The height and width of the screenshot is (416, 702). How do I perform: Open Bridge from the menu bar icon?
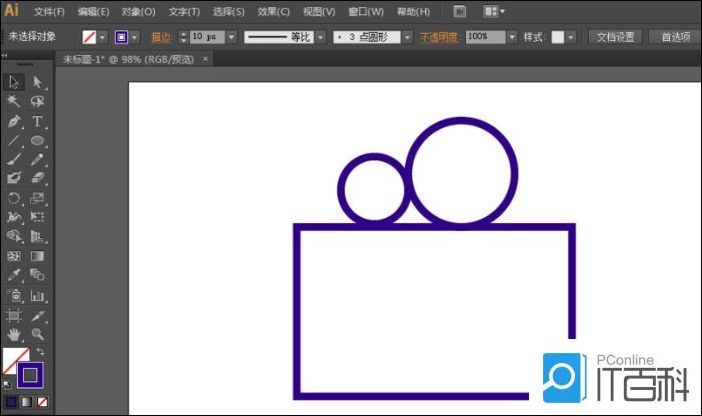(459, 12)
